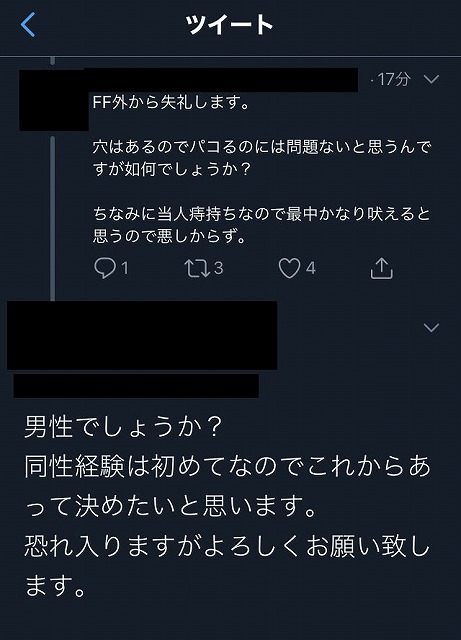View the reply count 1

(125, 268)
